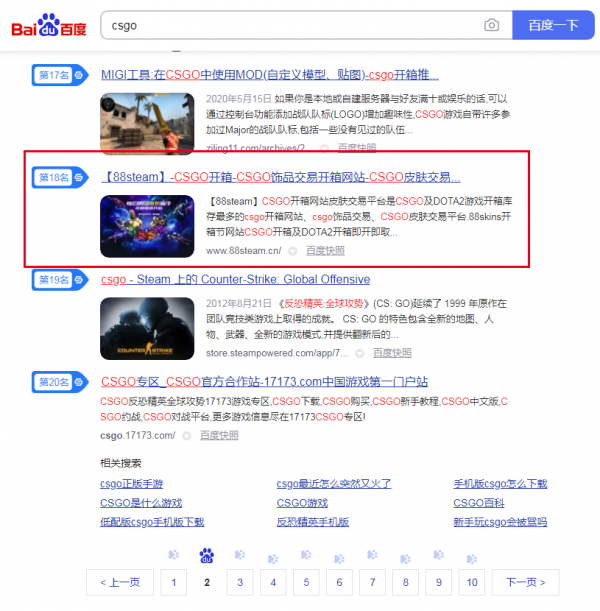Go to next page 下一页
This screenshot has width=600, height=611.
coord(526,582)
